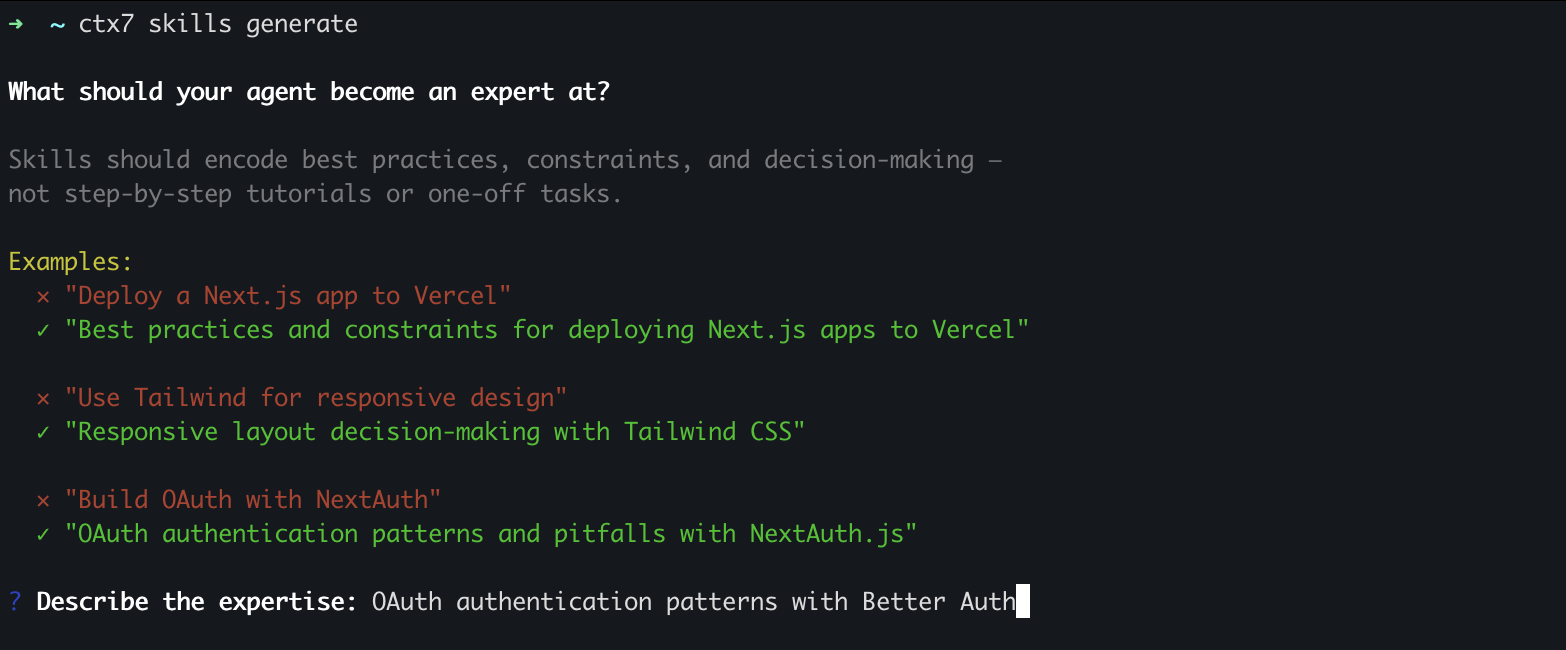Click the red X beside the Use Tailwind example
This screenshot has height=650, width=1566.
point(43,398)
